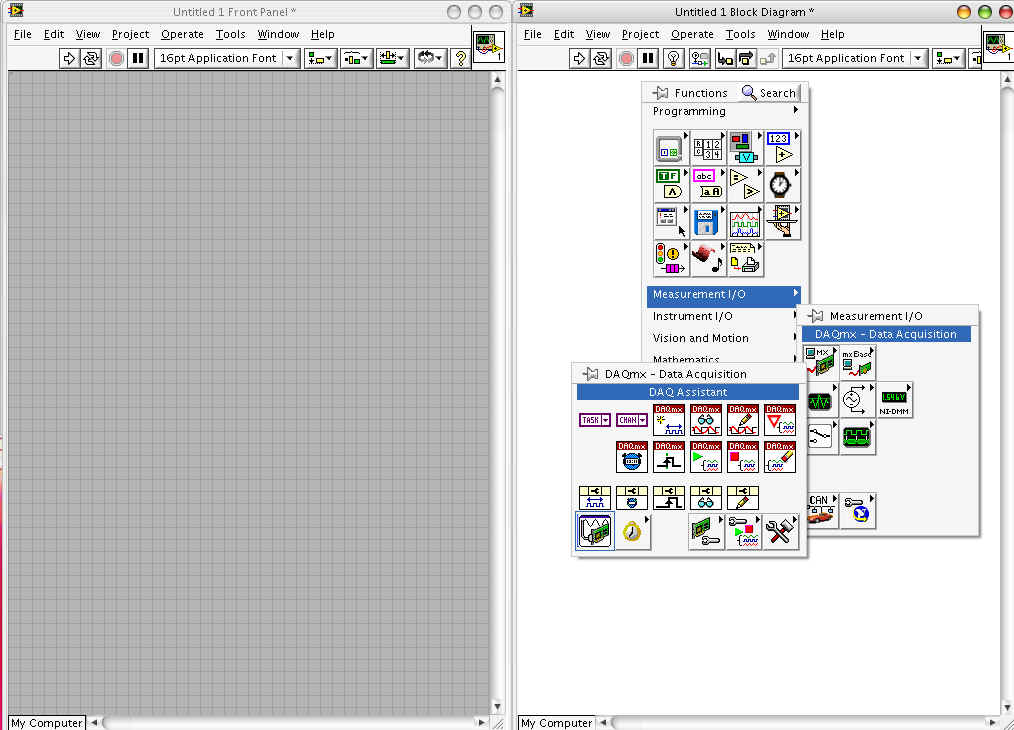
Task: Open Align Objects dropdown in Front Panel
Action: [x=320, y=58]
